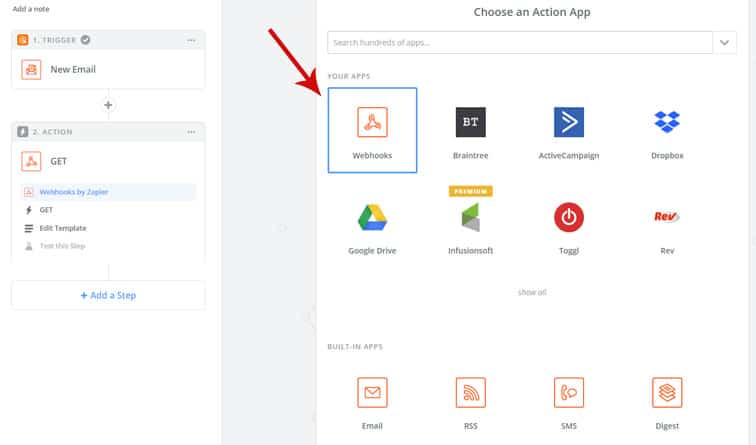This screenshot has width=756, height=445.
Task: Select the Webhooks app icon
Action: pos(372,123)
